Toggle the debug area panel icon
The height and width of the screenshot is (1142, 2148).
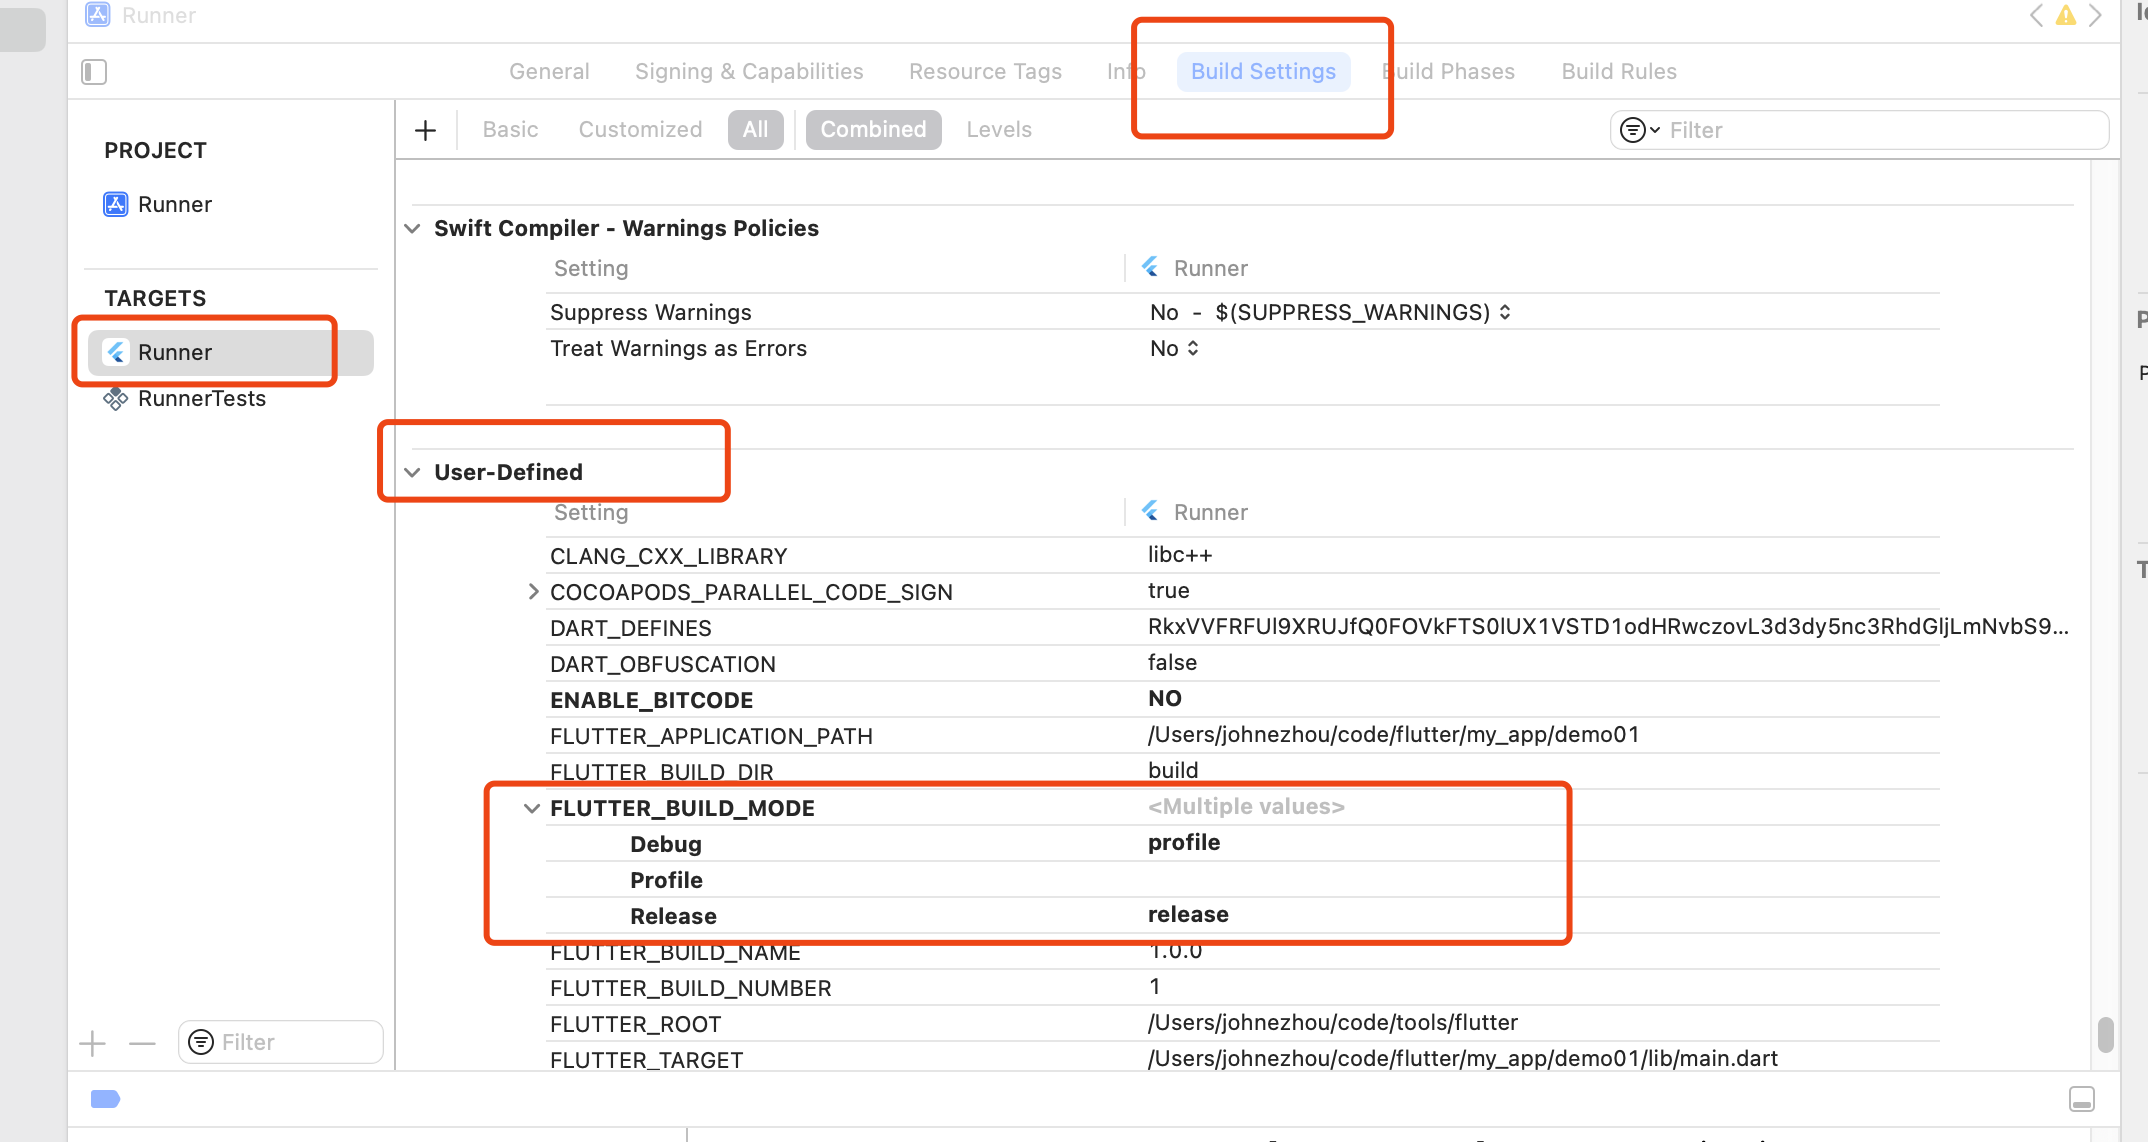pos(2082,1099)
